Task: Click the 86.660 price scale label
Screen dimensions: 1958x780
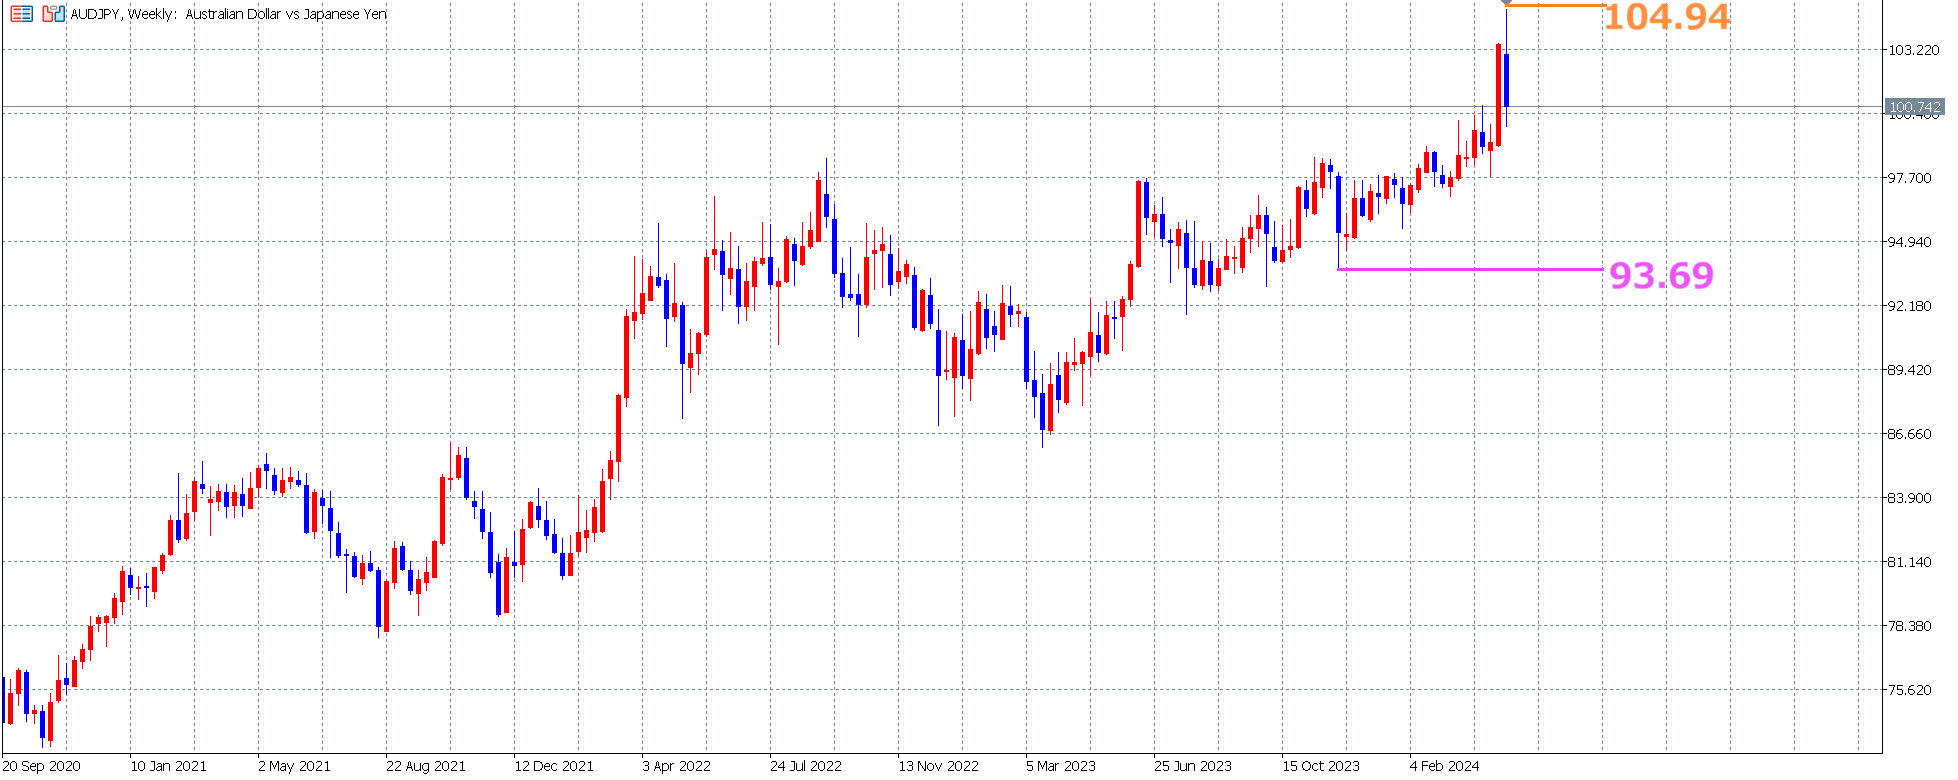Action: [x=1909, y=434]
